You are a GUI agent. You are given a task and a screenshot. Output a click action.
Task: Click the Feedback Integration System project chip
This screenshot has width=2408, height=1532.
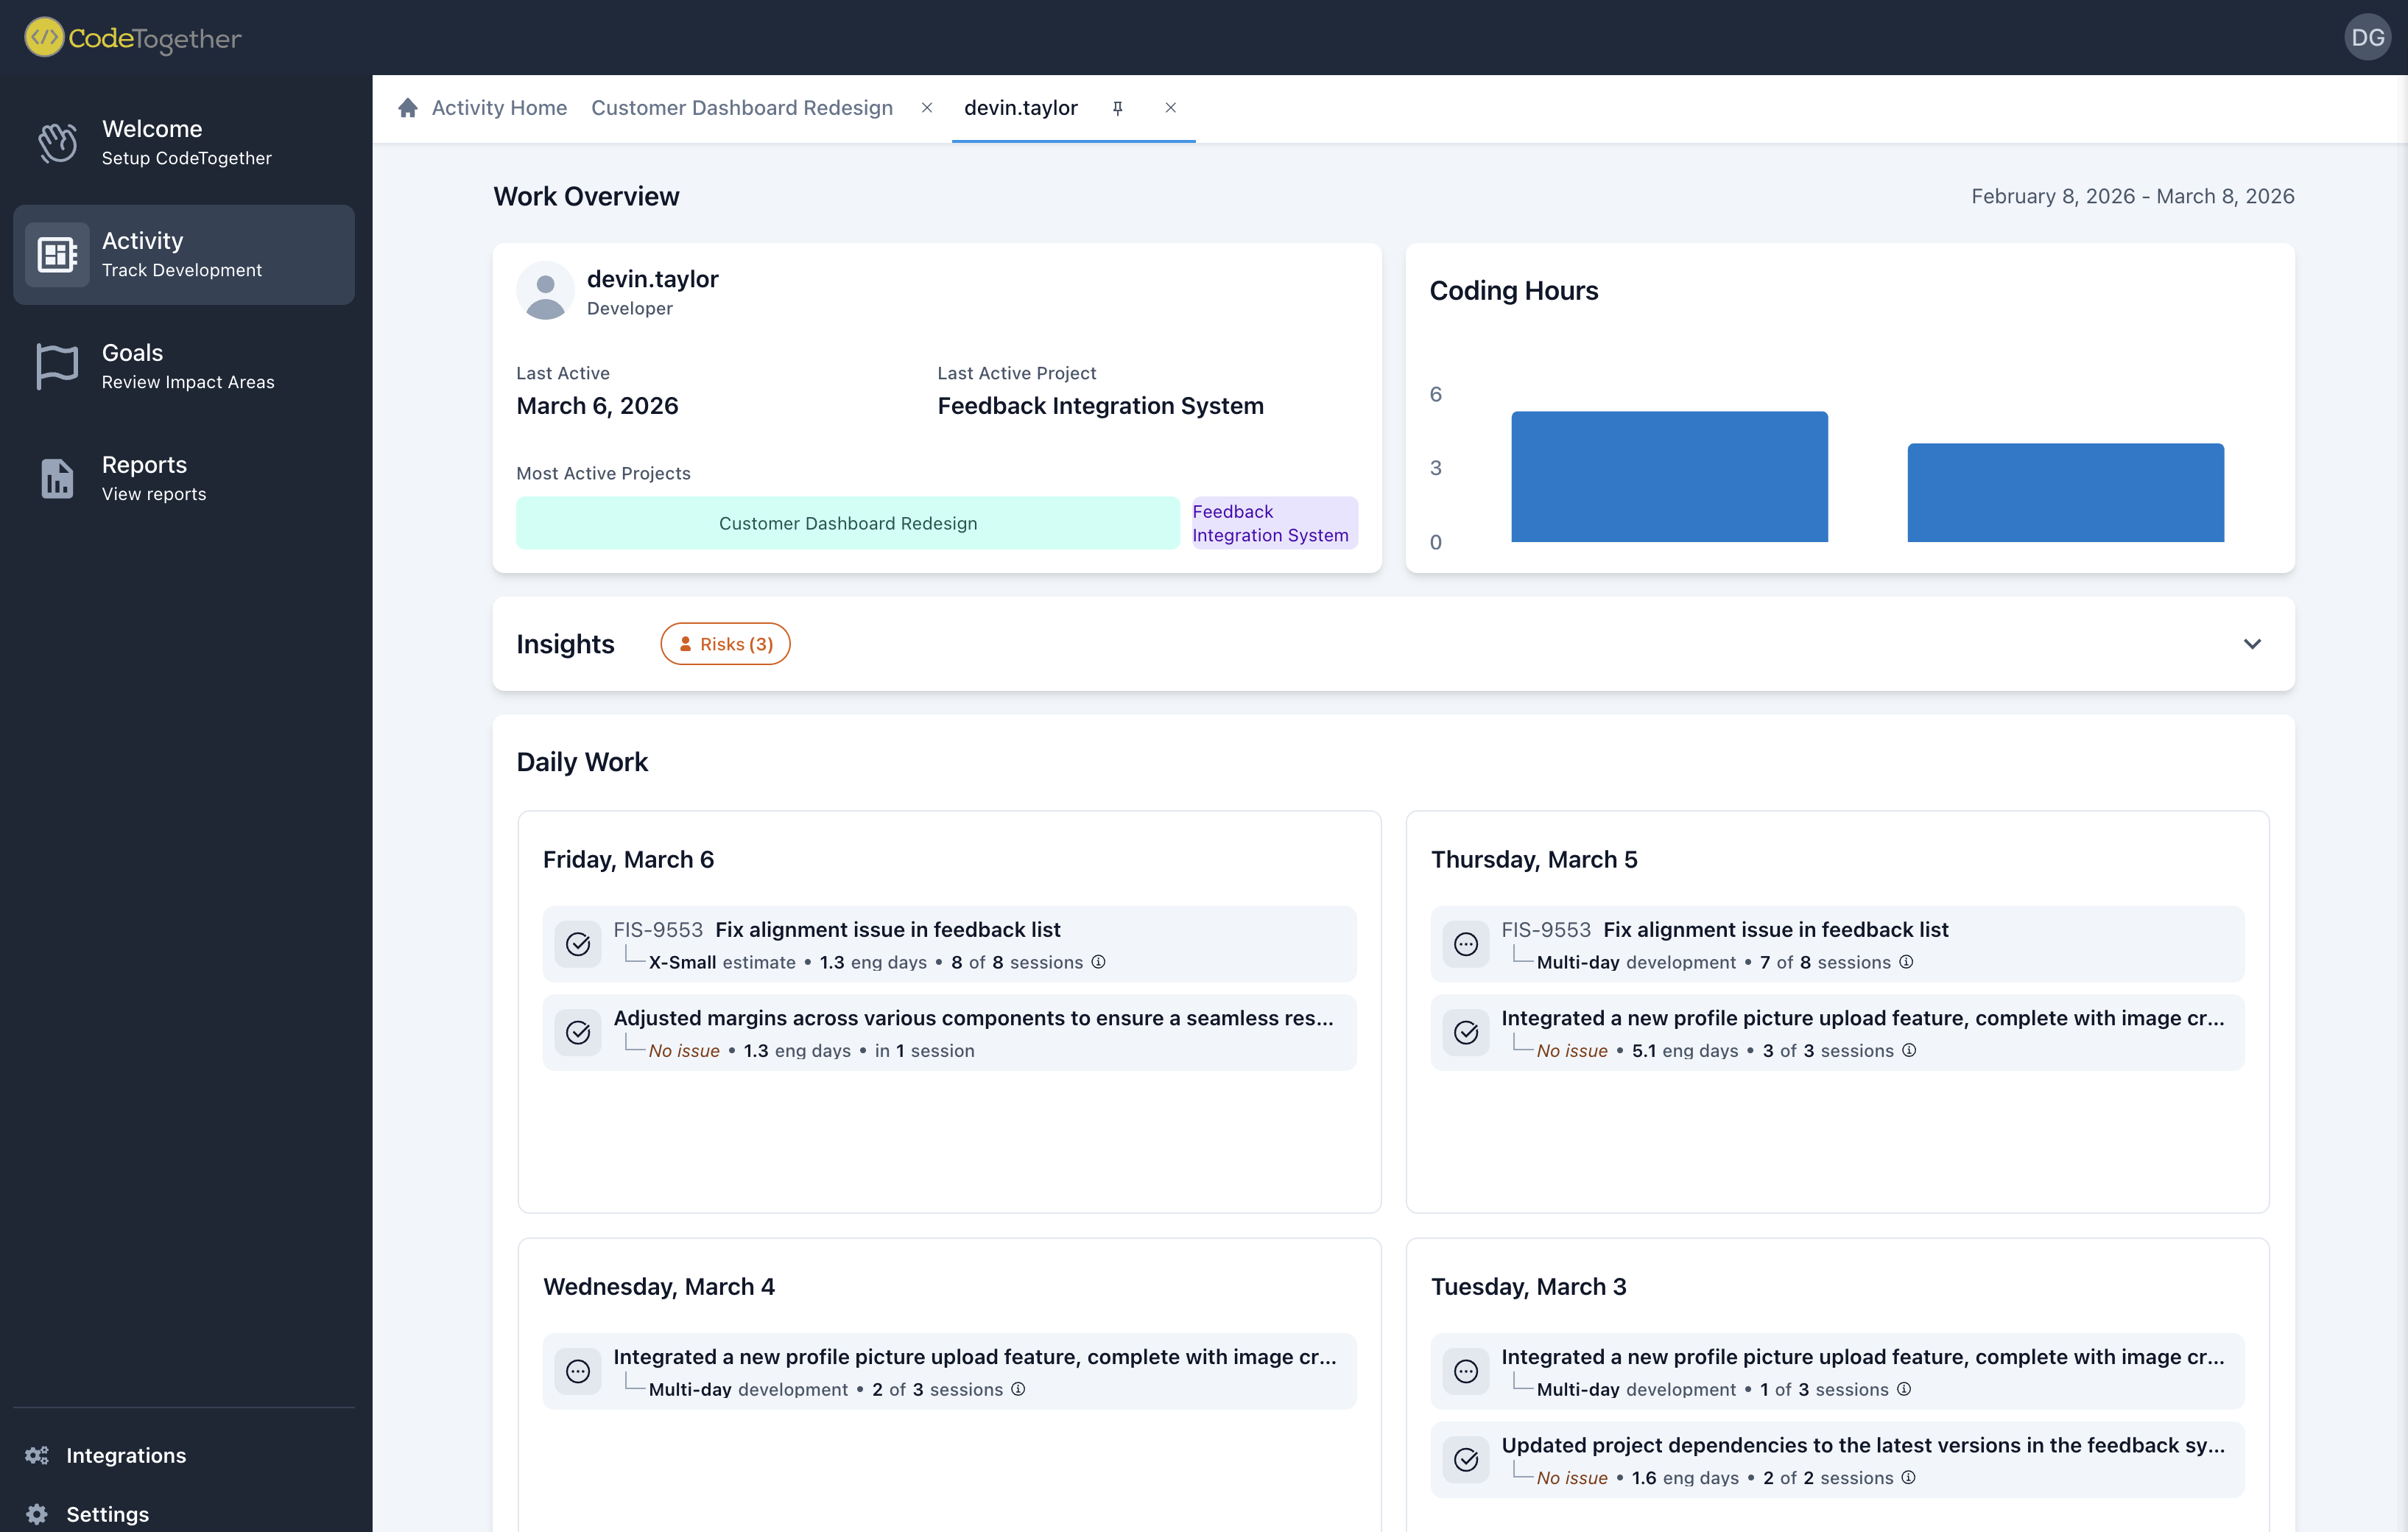pos(1273,522)
